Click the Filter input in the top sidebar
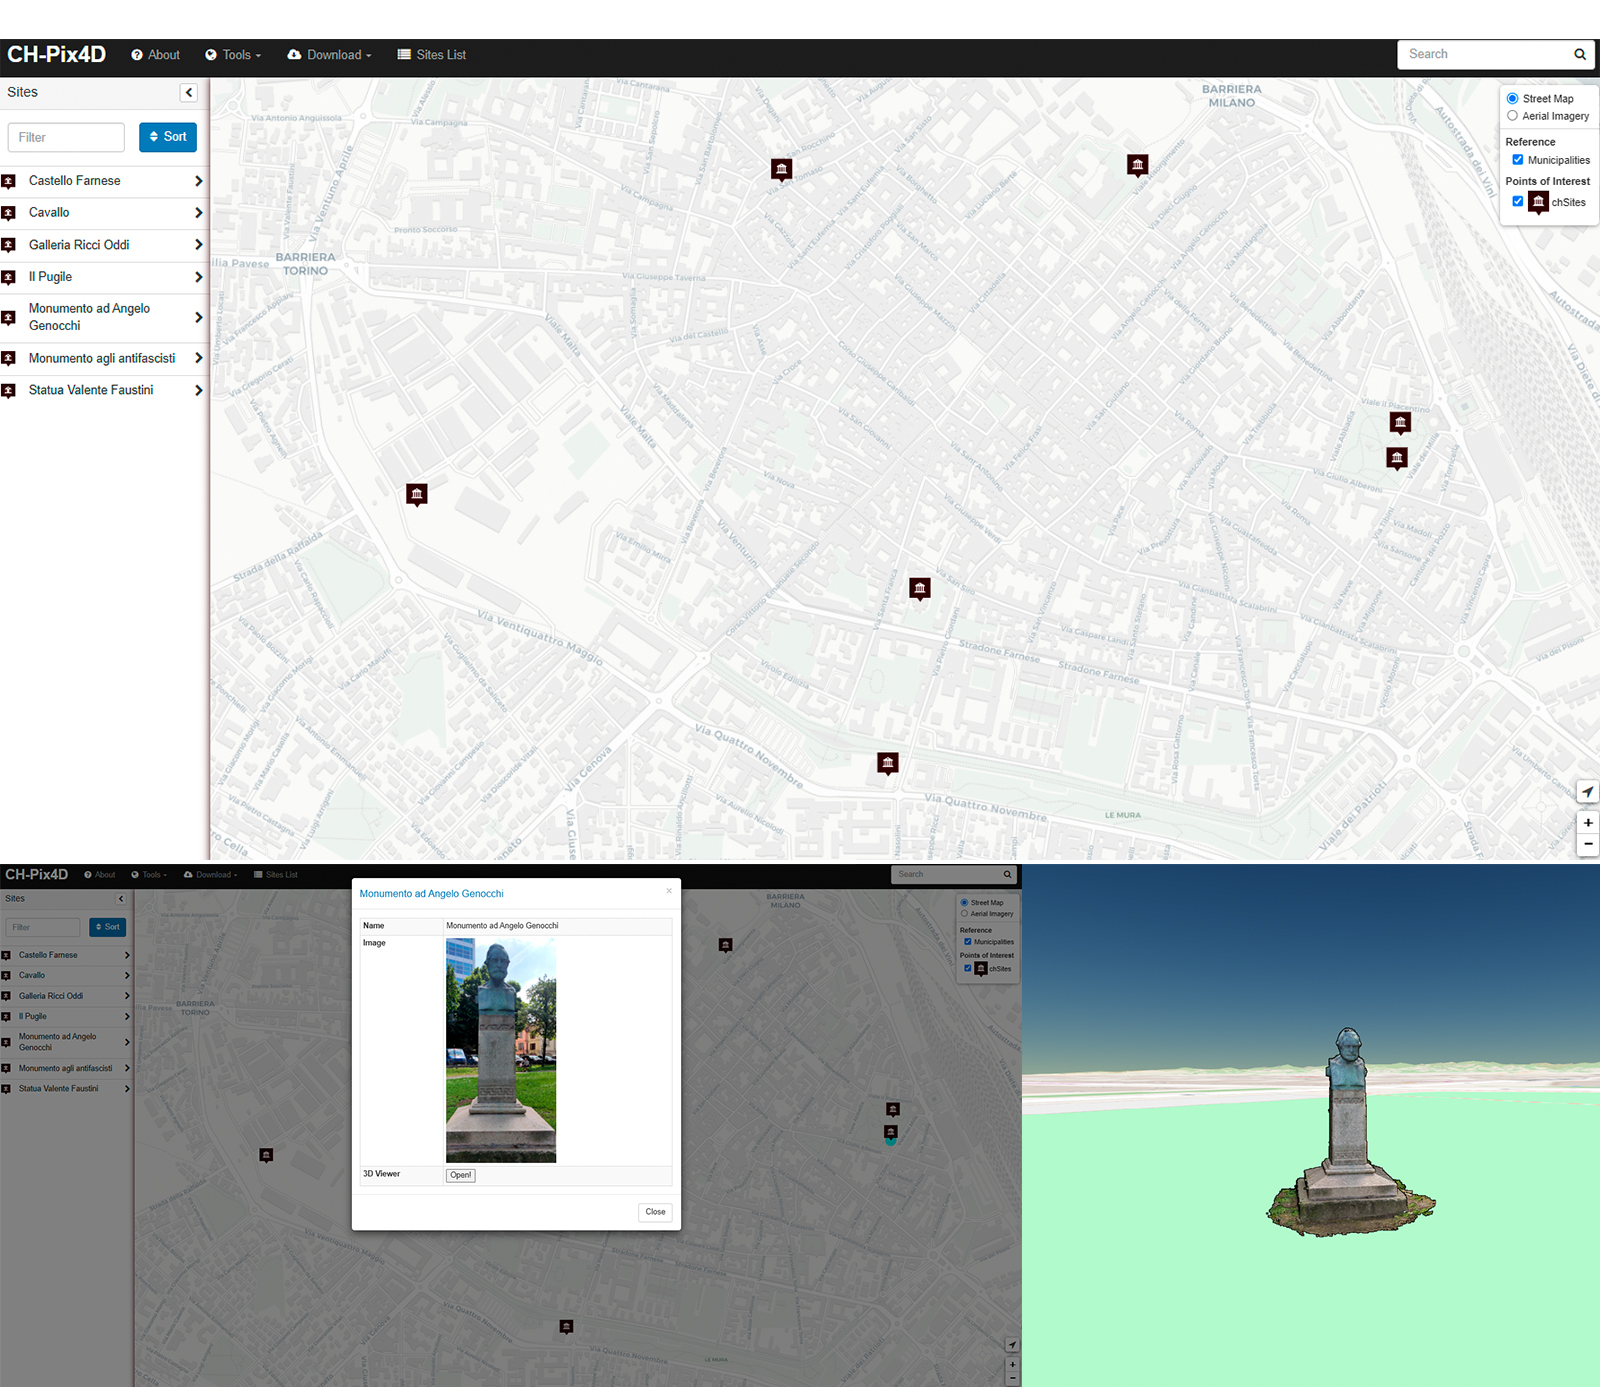The width and height of the screenshot is (1600, 1387). pyautogui.click(x=66, y=137)
